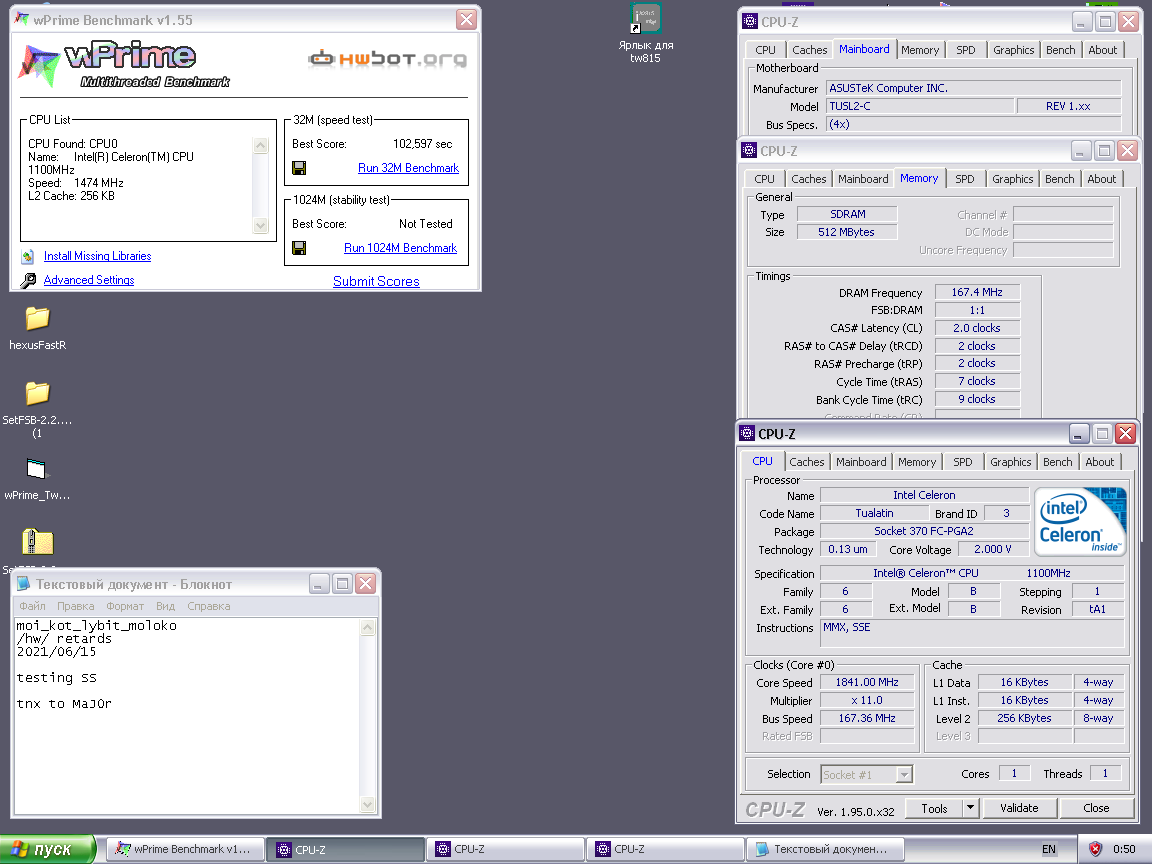Screen dimensions: 1152x864
Task: Switch to wPrime Benchmark taskbar item
Action: pyautogui.click(x=184, y=849)
